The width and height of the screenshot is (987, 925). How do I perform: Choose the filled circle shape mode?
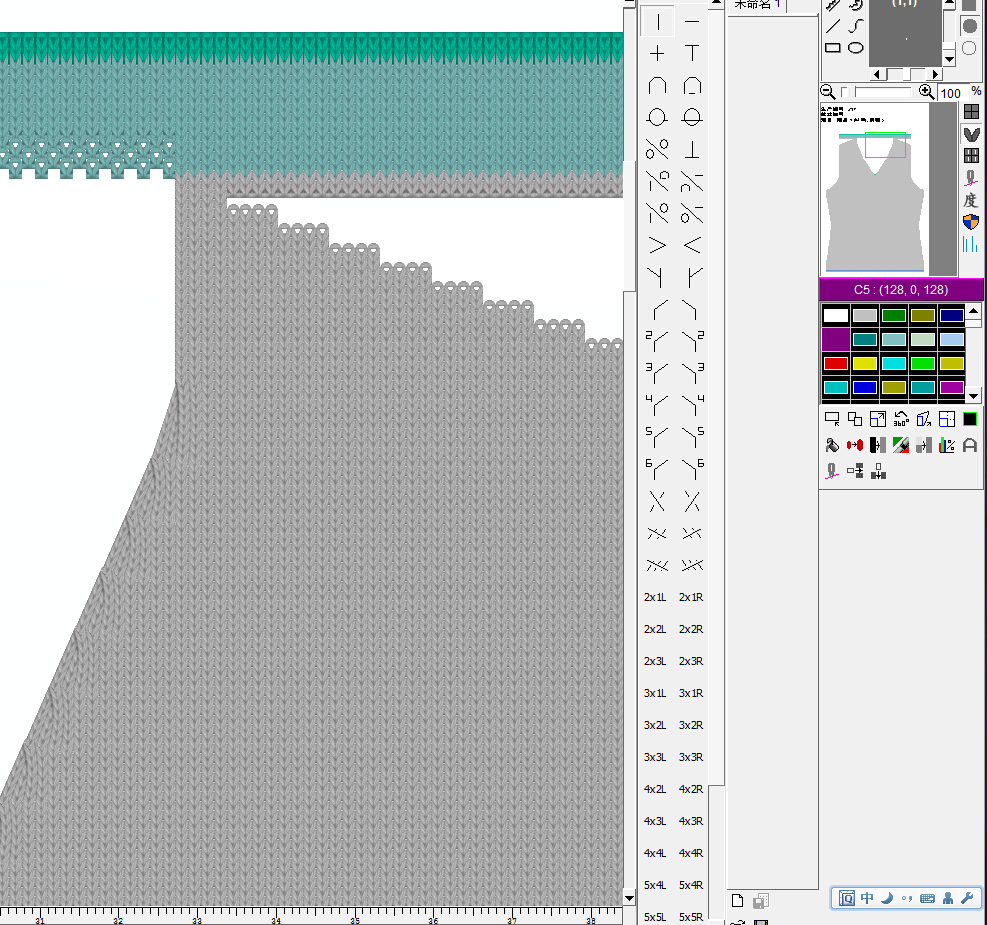click(970, 26)
